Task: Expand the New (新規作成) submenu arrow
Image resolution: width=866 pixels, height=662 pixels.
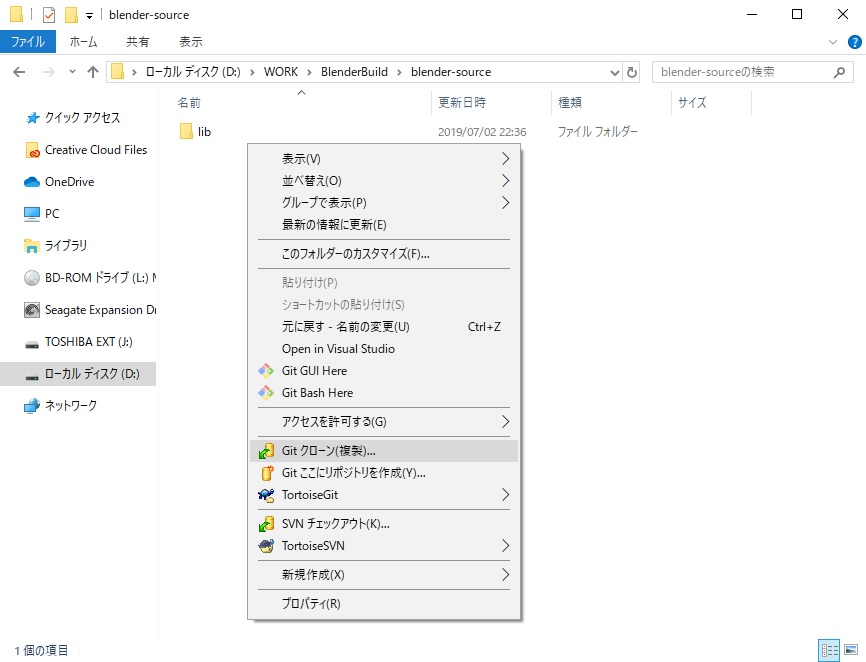Action: click(505, 575)
